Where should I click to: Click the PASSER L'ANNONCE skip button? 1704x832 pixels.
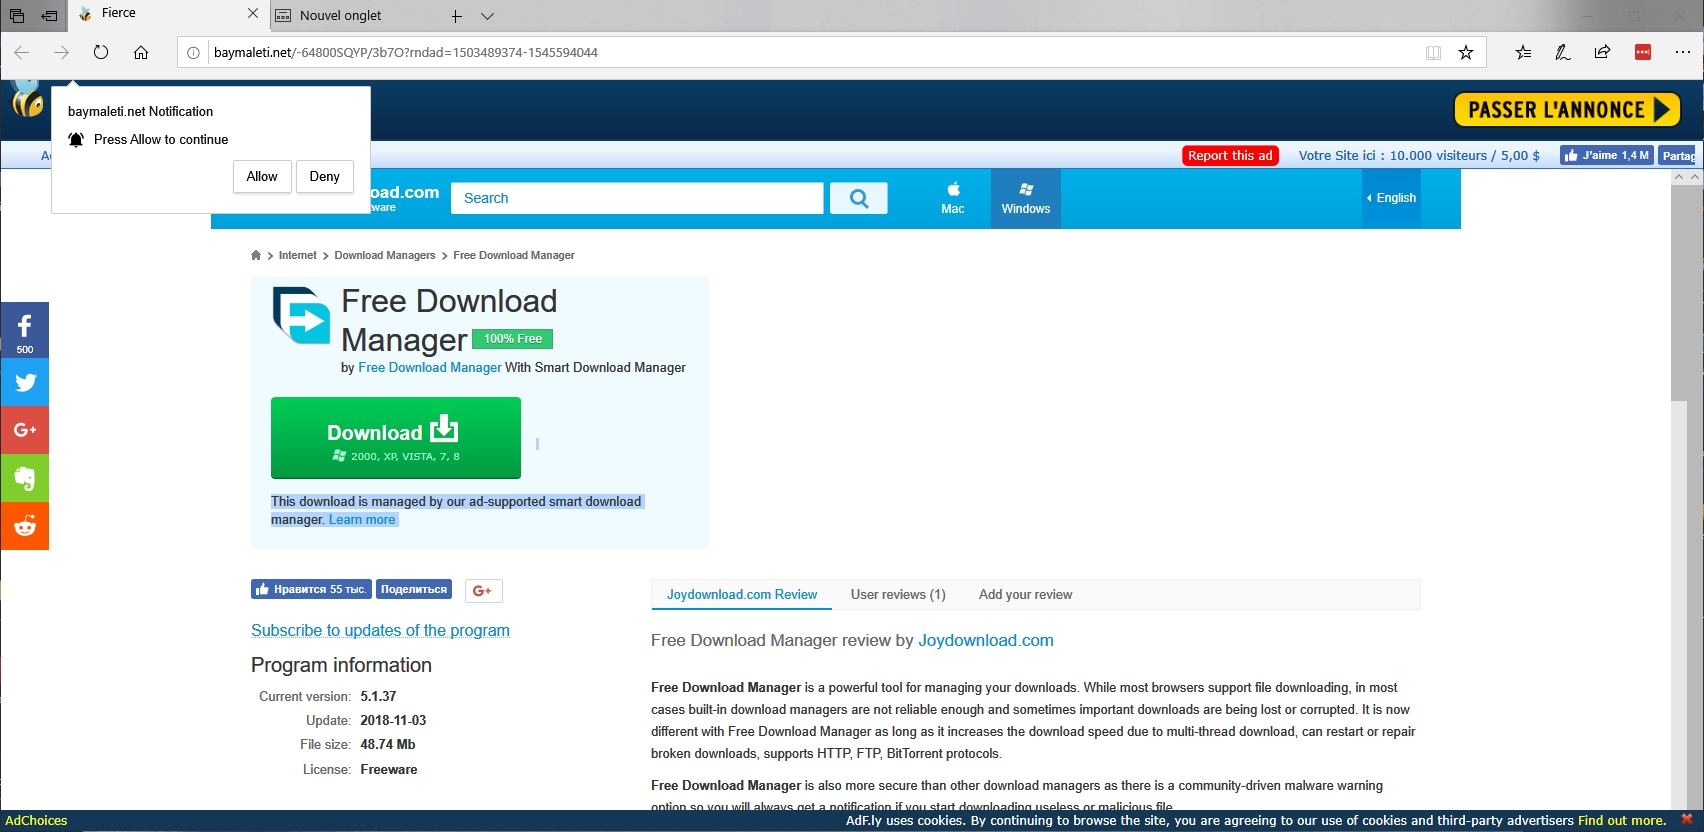[1567, 110]
